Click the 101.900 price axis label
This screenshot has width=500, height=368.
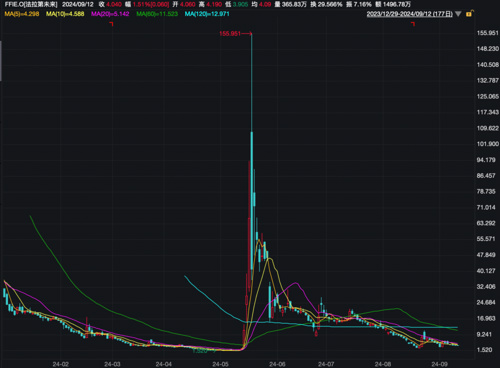point(488,144)
